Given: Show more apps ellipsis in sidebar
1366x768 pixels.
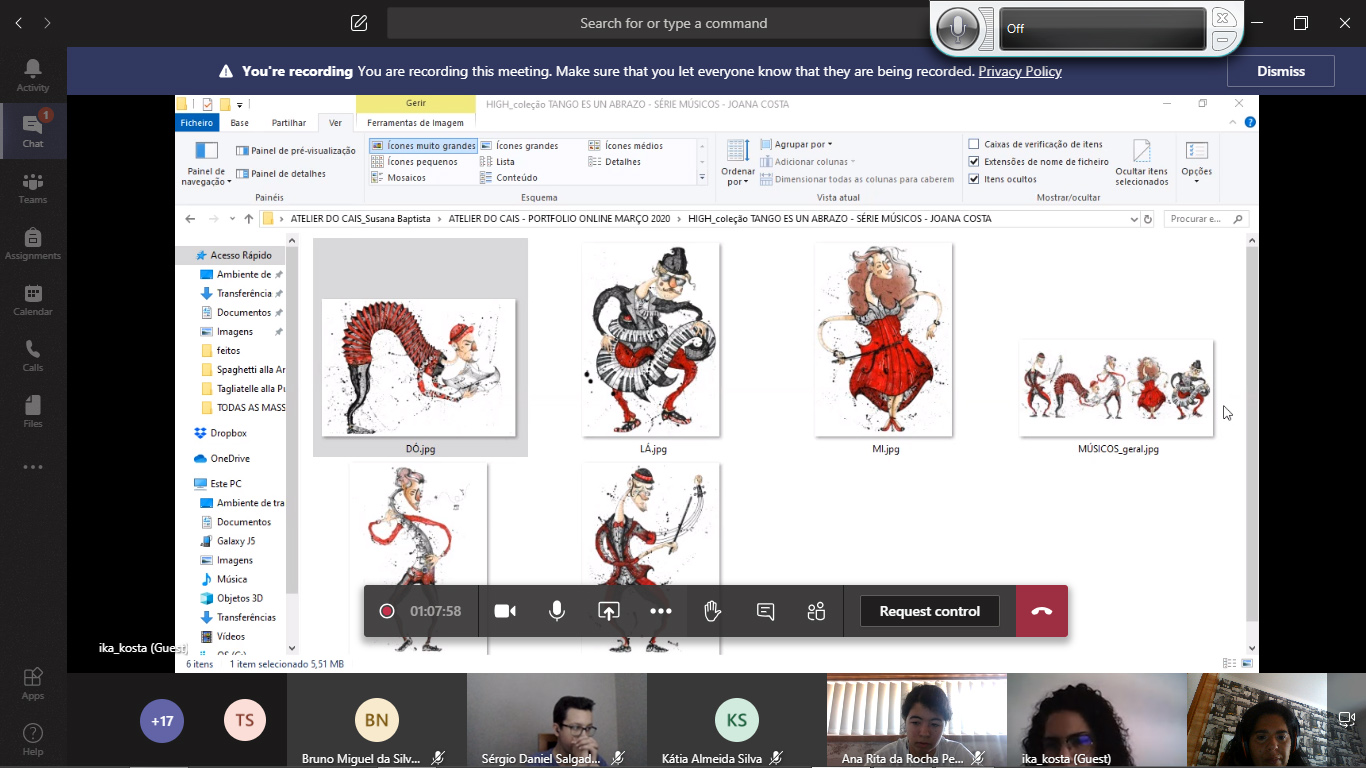Looking at the screenshot, I should pos(33,467).
